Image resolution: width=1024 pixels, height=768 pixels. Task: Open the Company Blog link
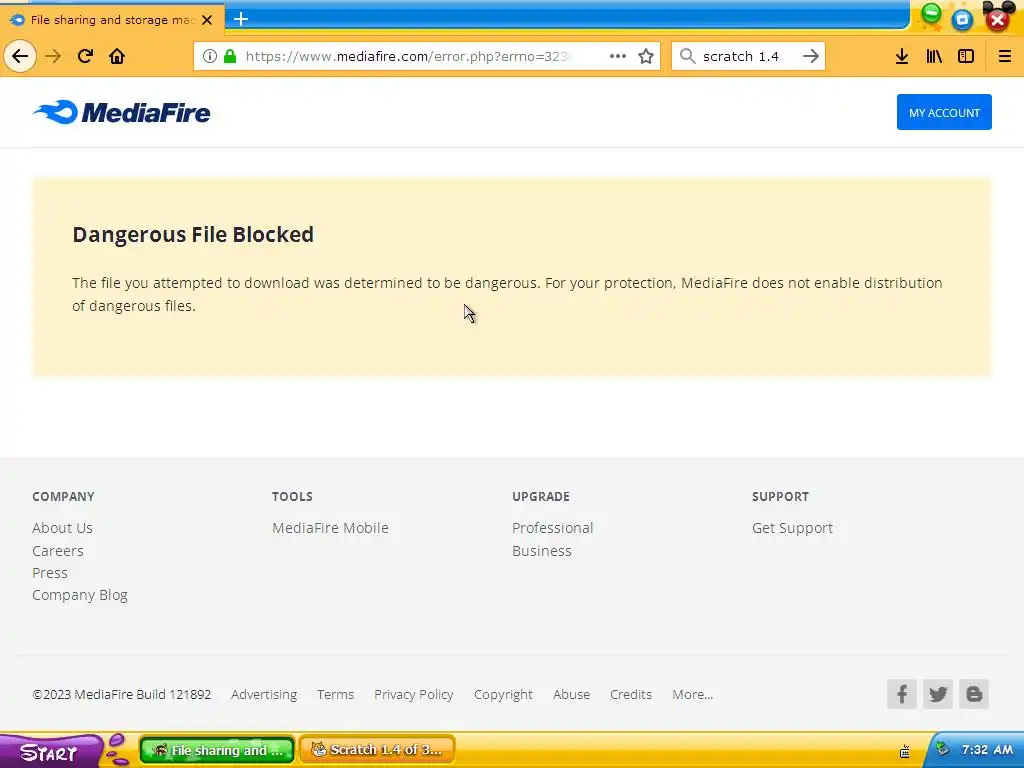(80, 595)
